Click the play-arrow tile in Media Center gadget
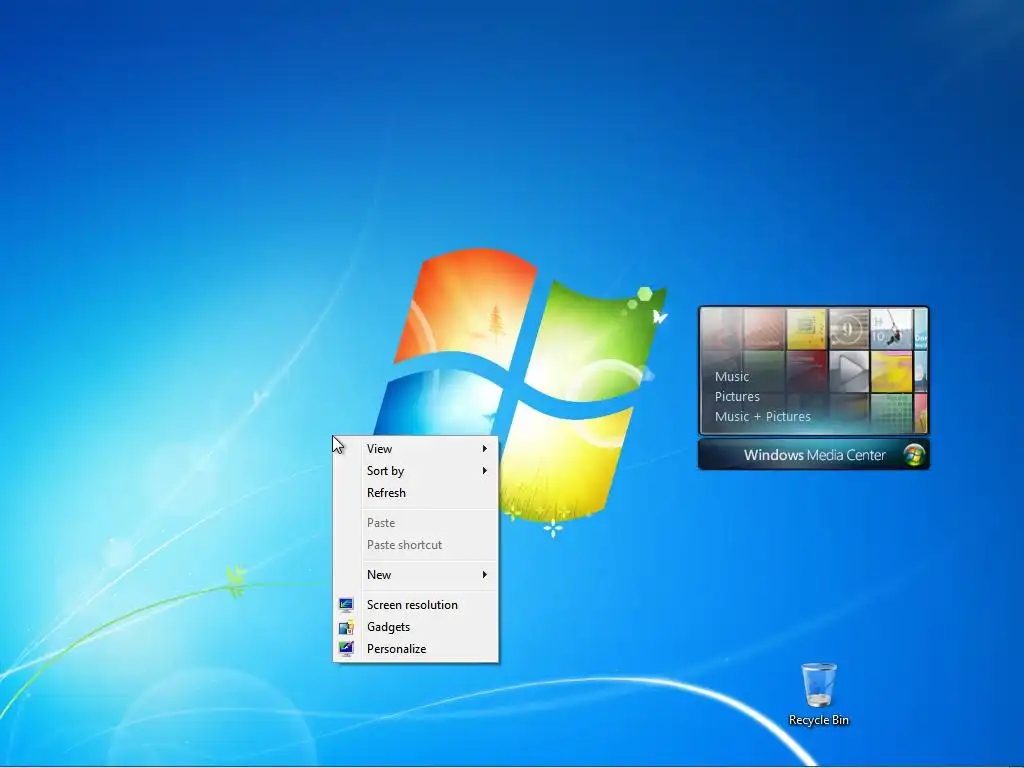This screenshot has height=768, width=1024. click(x=849, y=372)
